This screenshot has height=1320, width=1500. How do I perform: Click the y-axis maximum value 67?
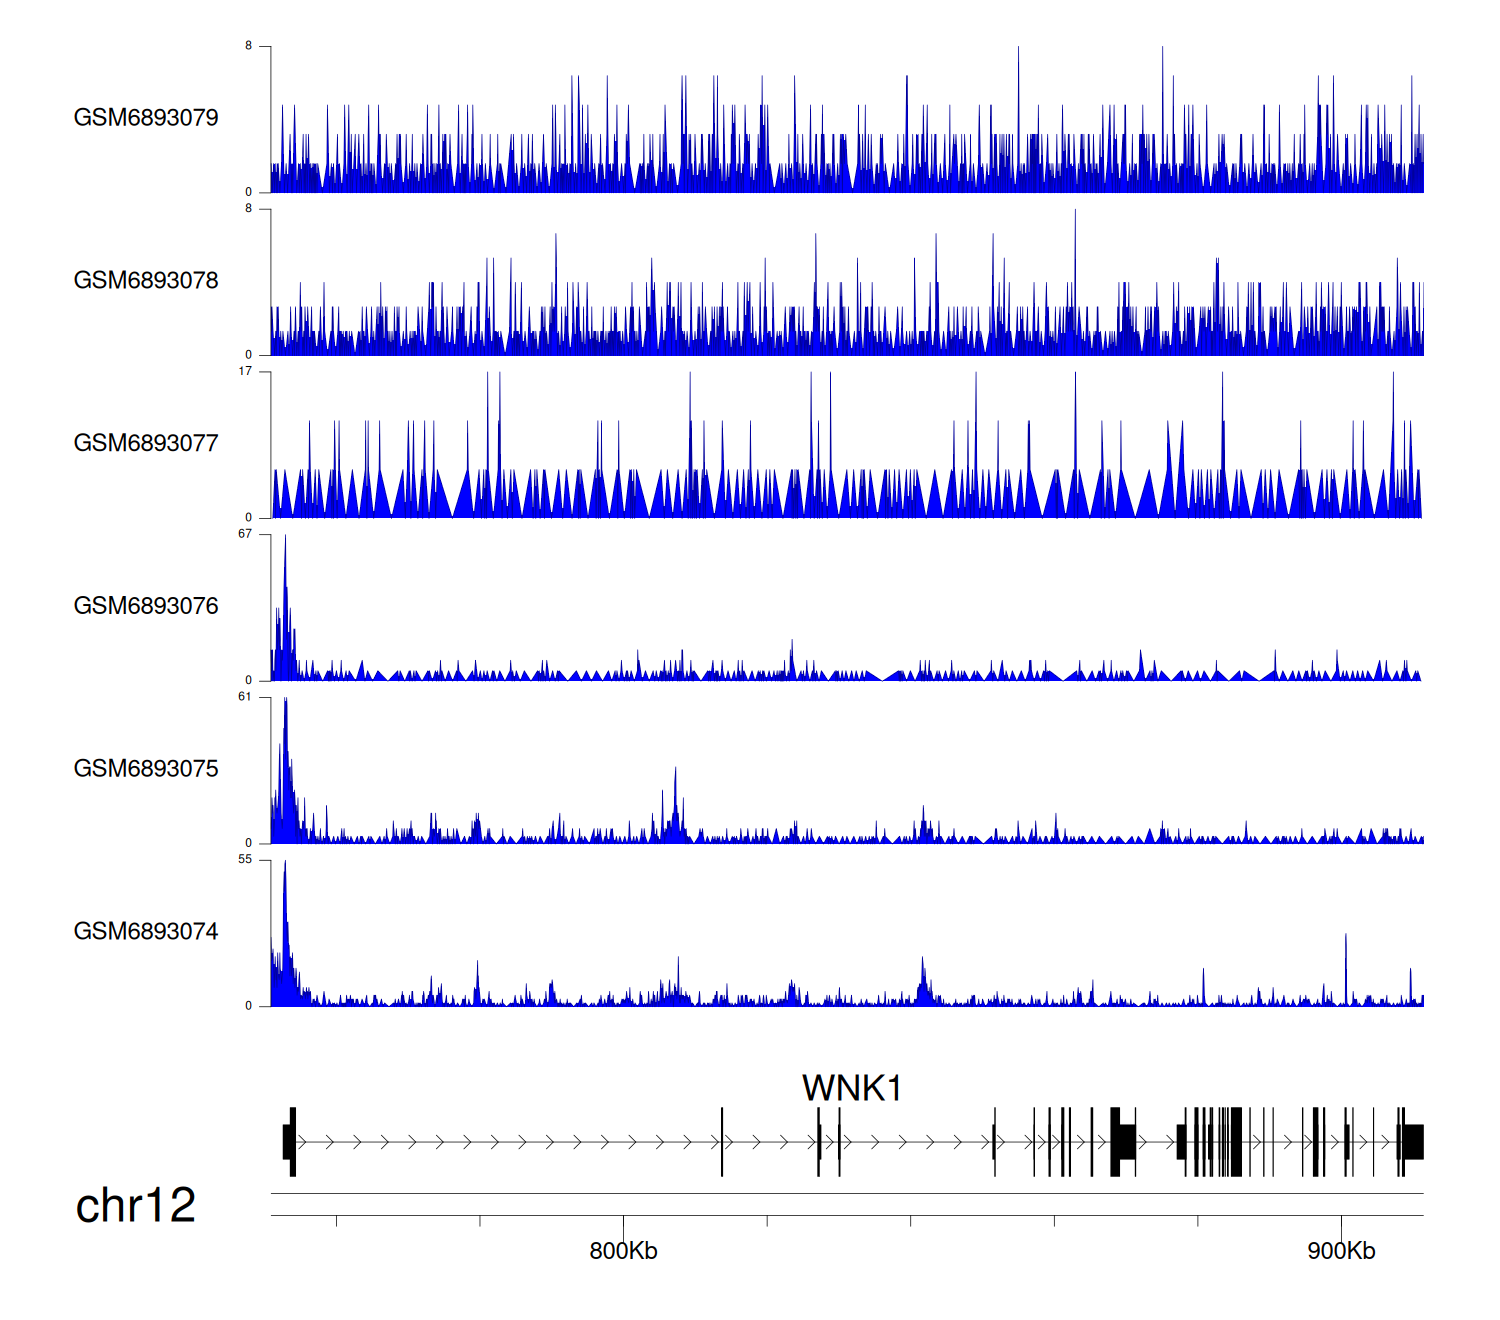(x=245, y=534)
